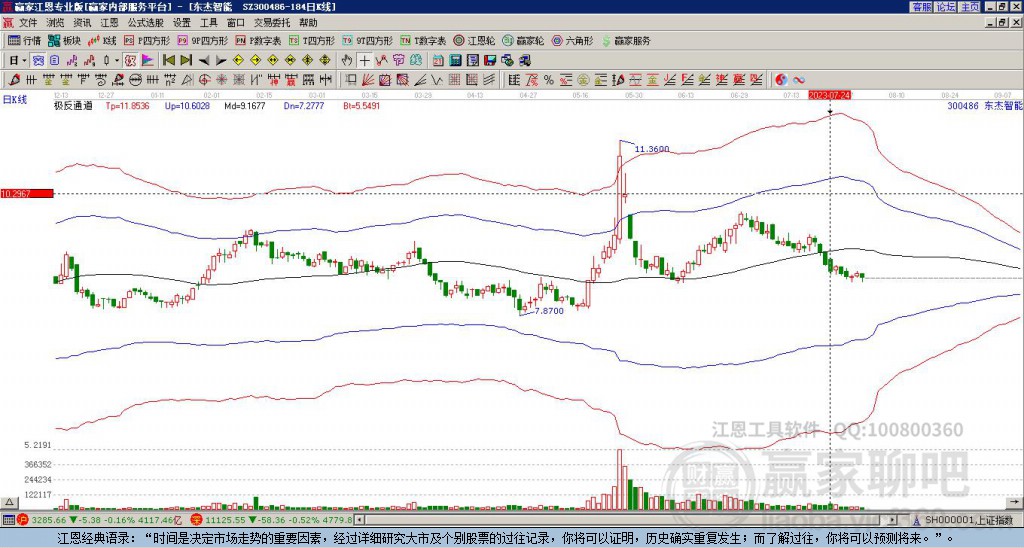
Task: Open the 工具 menu
Action: pyautogui.click(x=208, y=23)
